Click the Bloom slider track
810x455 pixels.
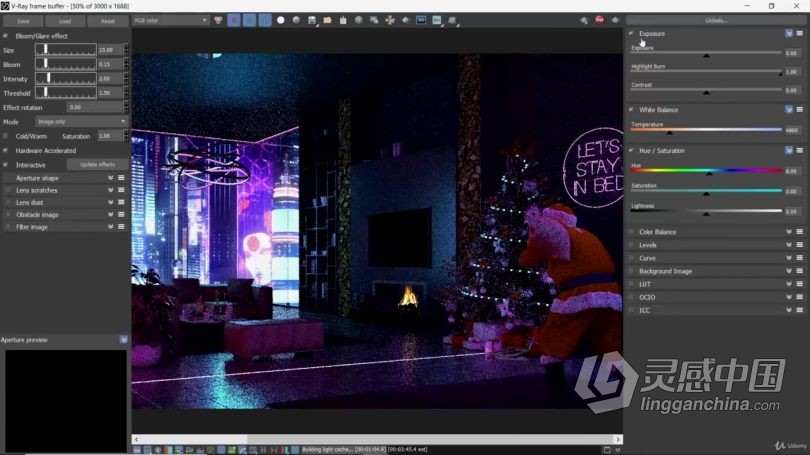click(66, 64)
